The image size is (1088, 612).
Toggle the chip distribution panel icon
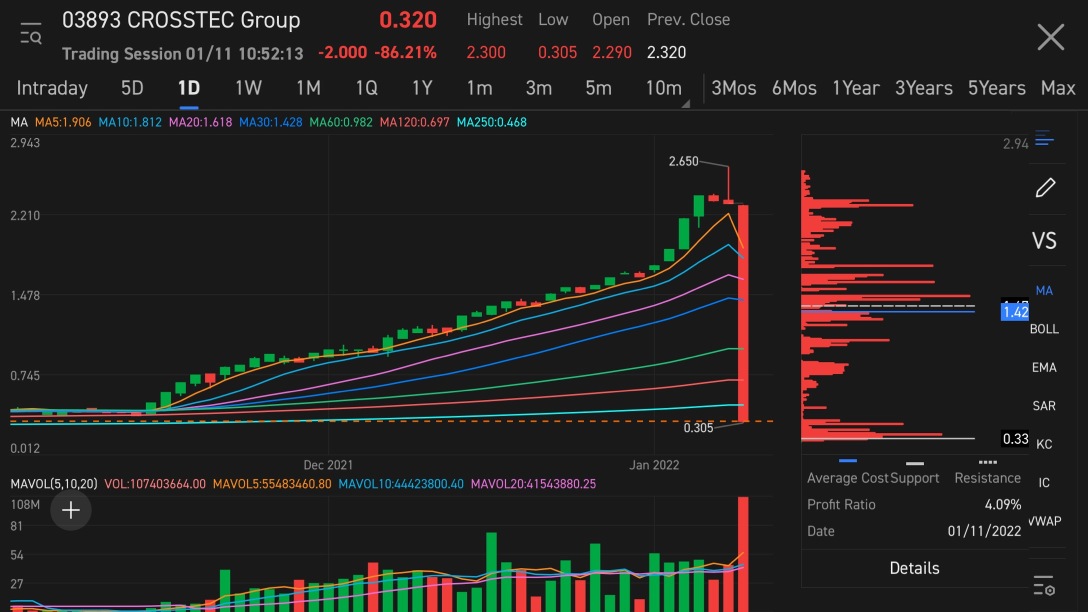coord(1044,139)
